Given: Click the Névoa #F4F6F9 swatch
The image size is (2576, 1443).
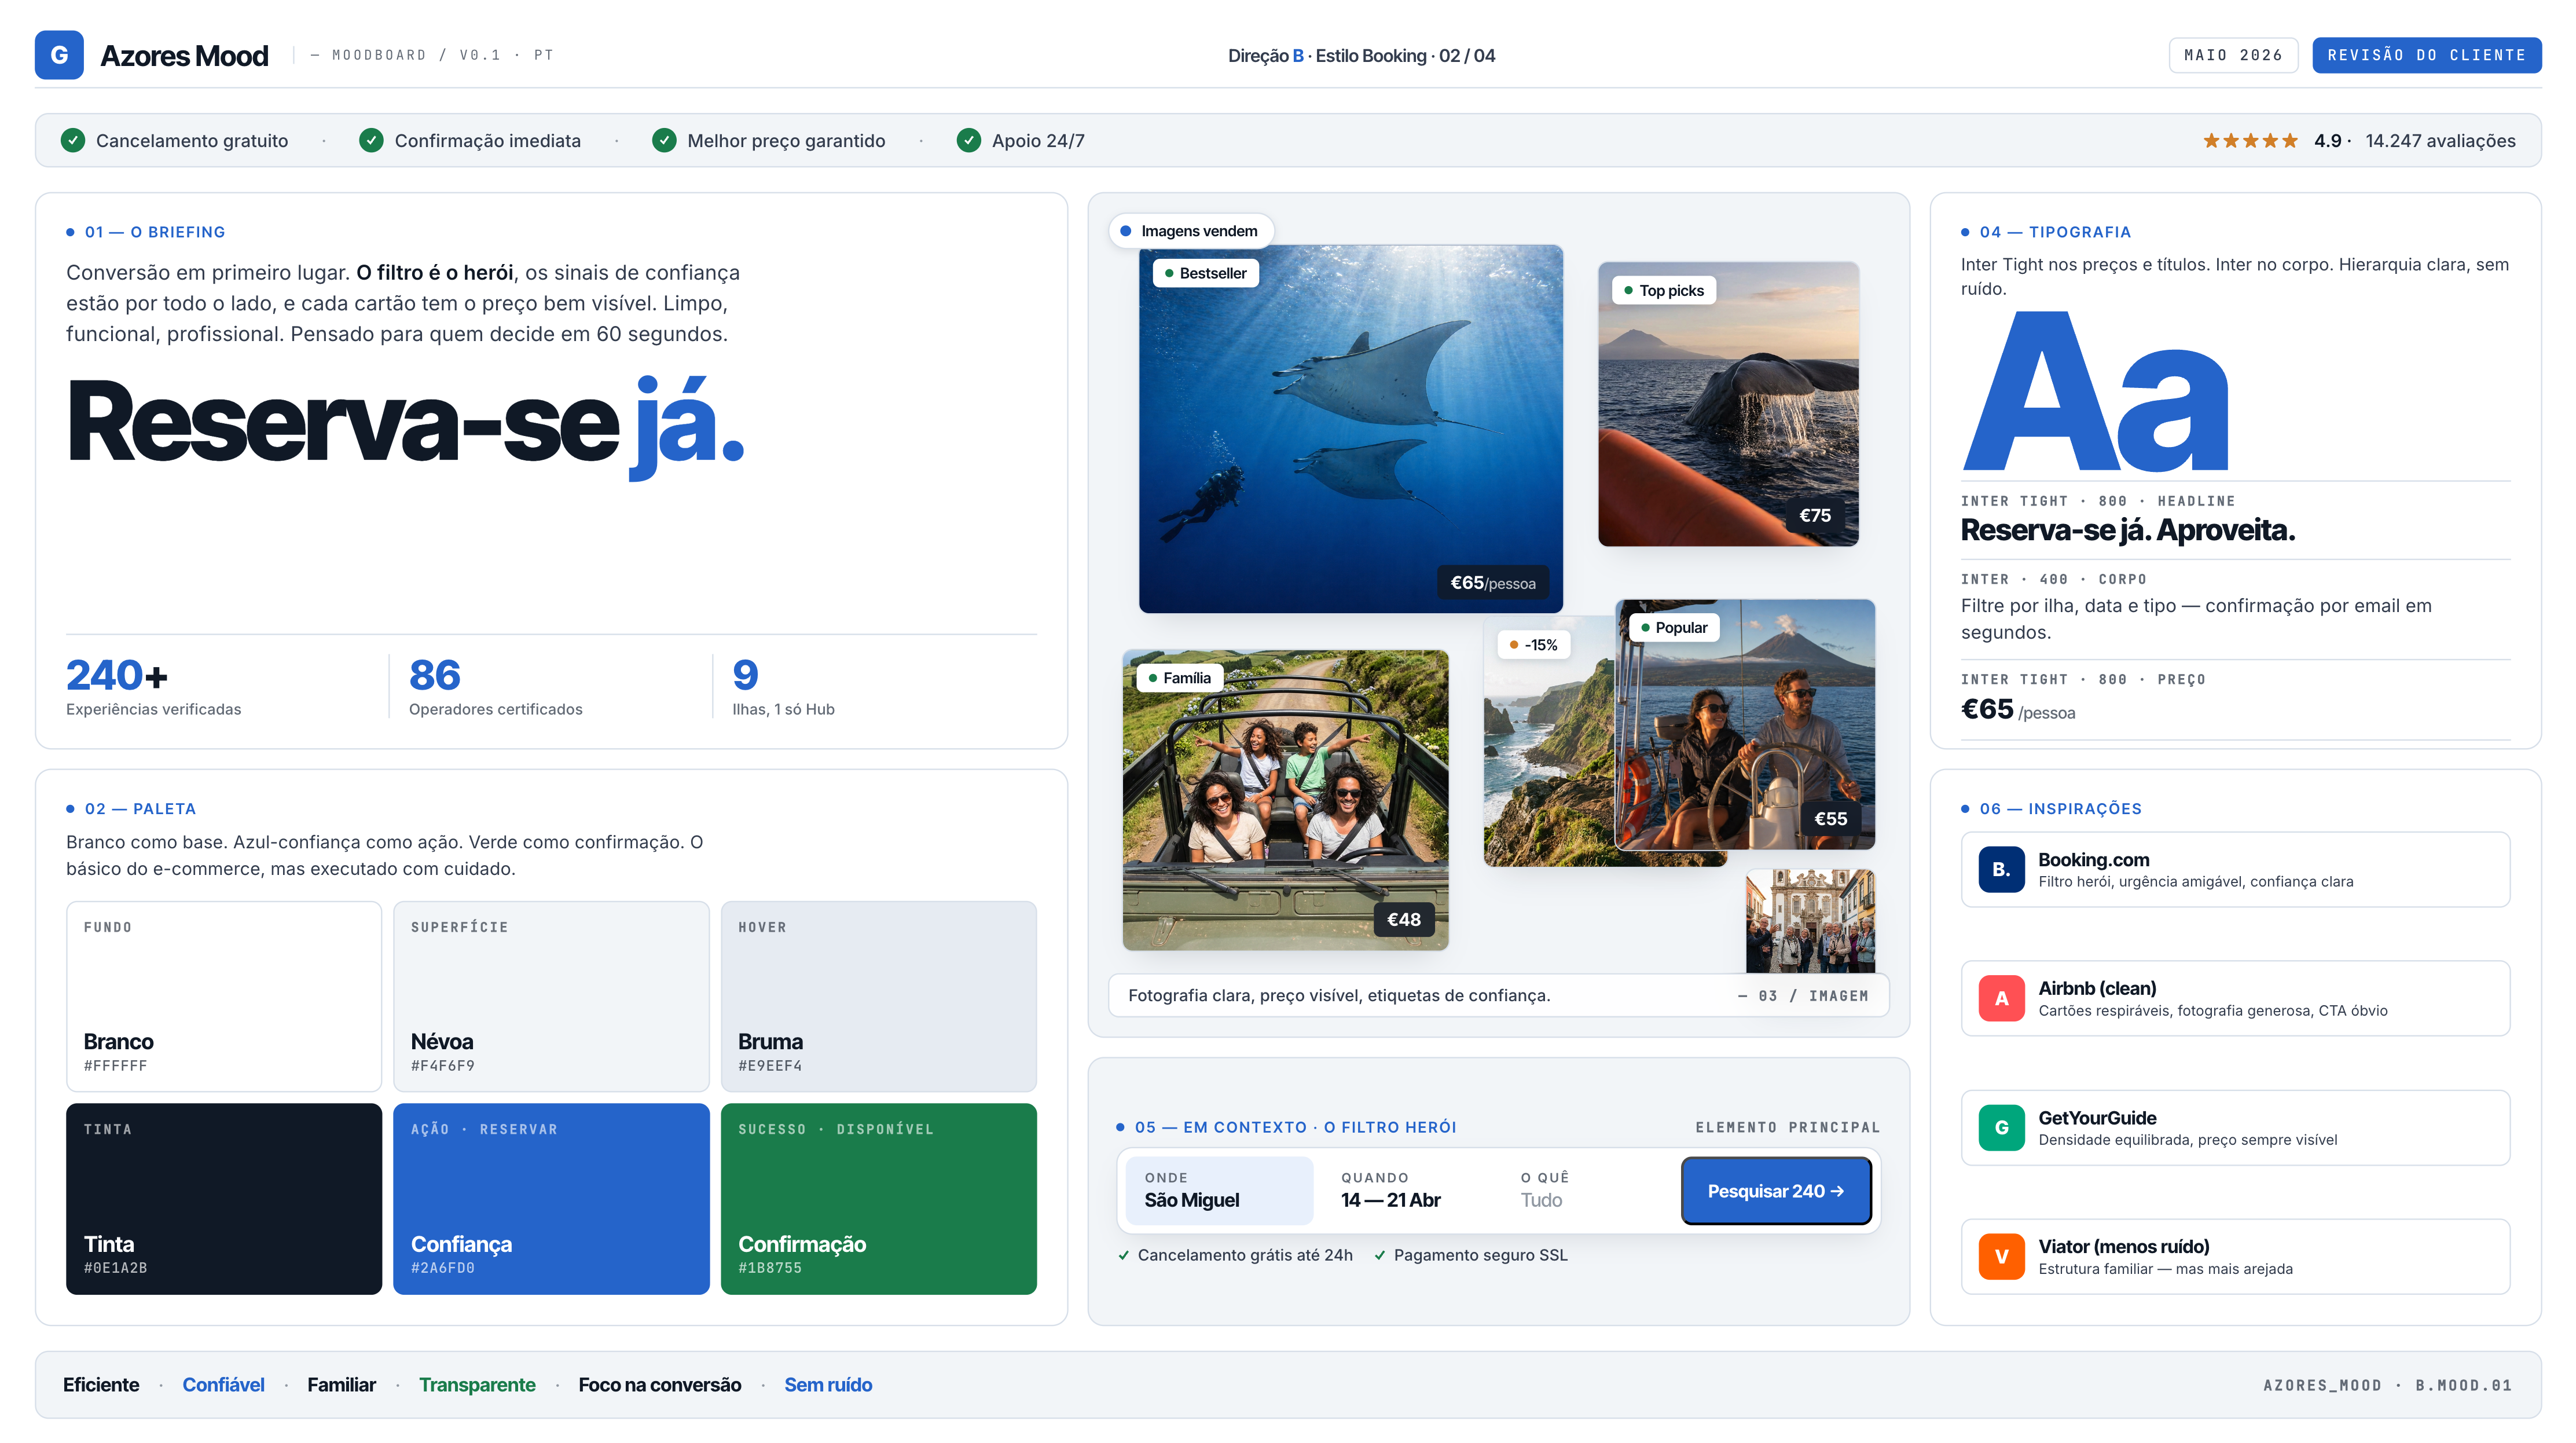Looking at the screenshot, I should tap(551, 997).
